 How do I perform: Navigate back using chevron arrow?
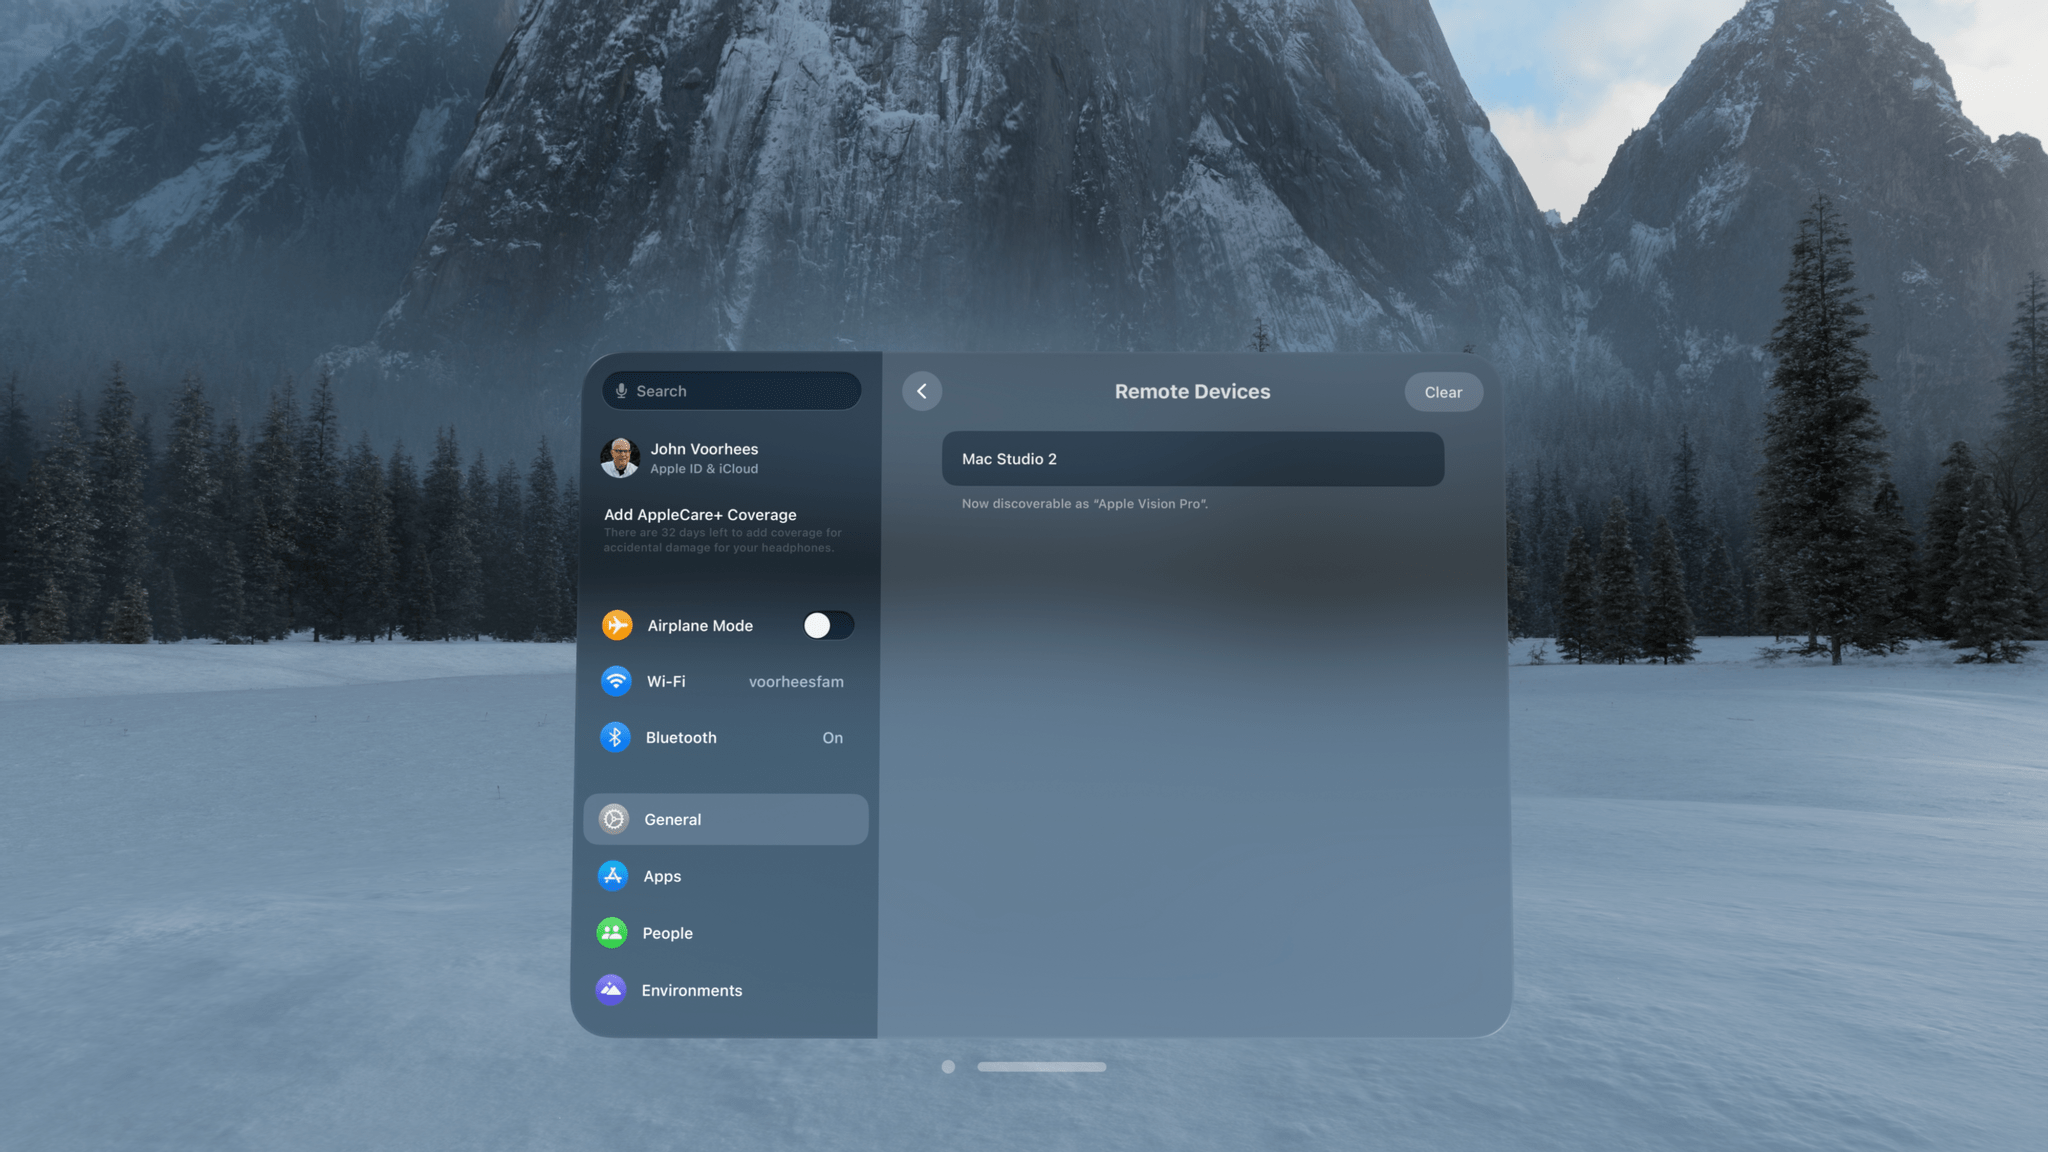(921, 390)
